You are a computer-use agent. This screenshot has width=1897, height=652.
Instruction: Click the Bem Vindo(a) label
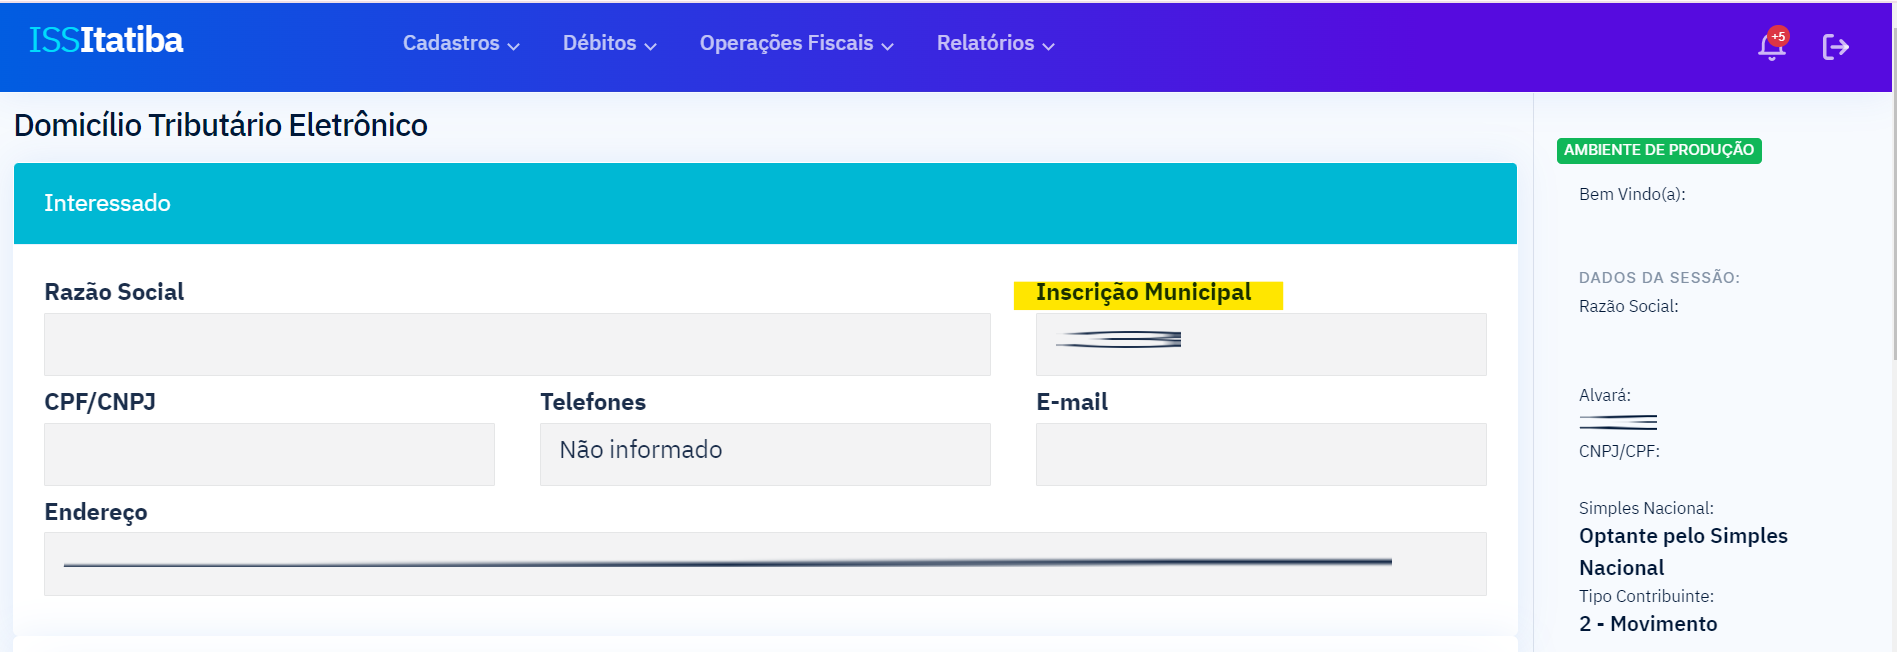point(1632,194)
